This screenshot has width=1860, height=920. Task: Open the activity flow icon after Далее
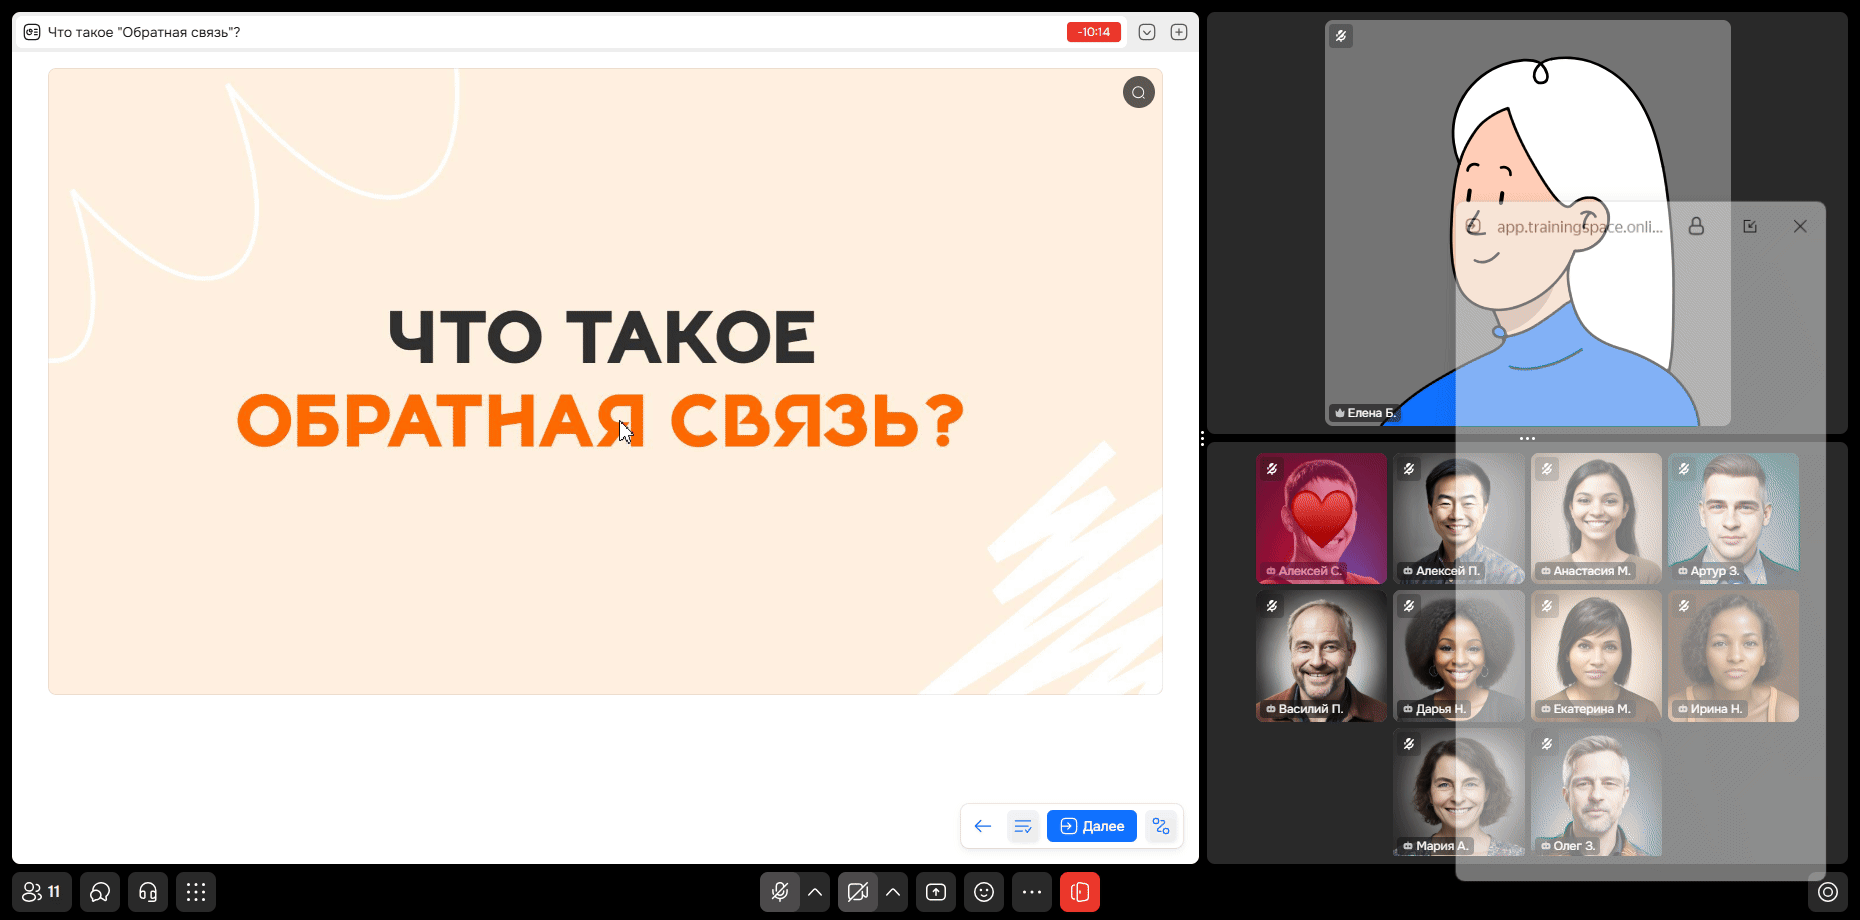1161,826
